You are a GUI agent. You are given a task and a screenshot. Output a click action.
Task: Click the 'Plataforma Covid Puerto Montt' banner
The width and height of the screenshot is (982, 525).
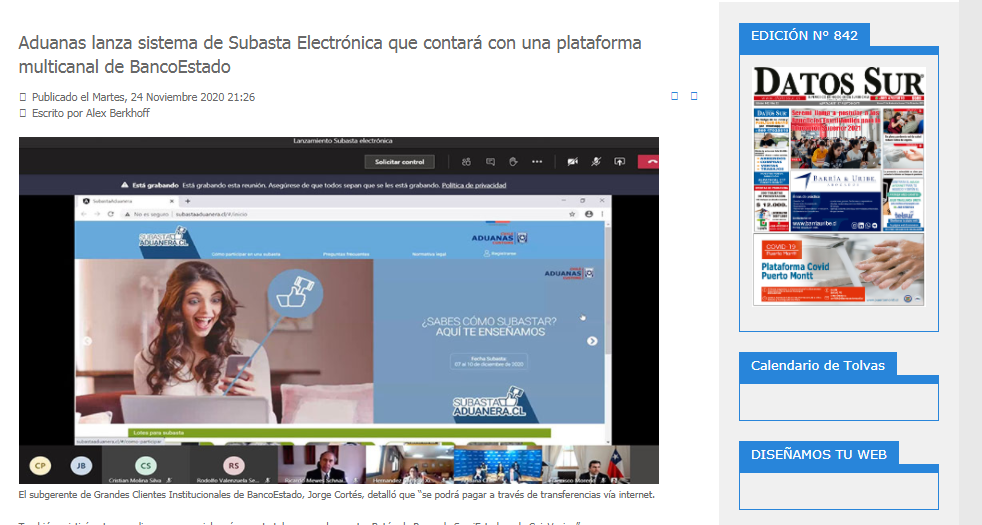coord(839,270)
